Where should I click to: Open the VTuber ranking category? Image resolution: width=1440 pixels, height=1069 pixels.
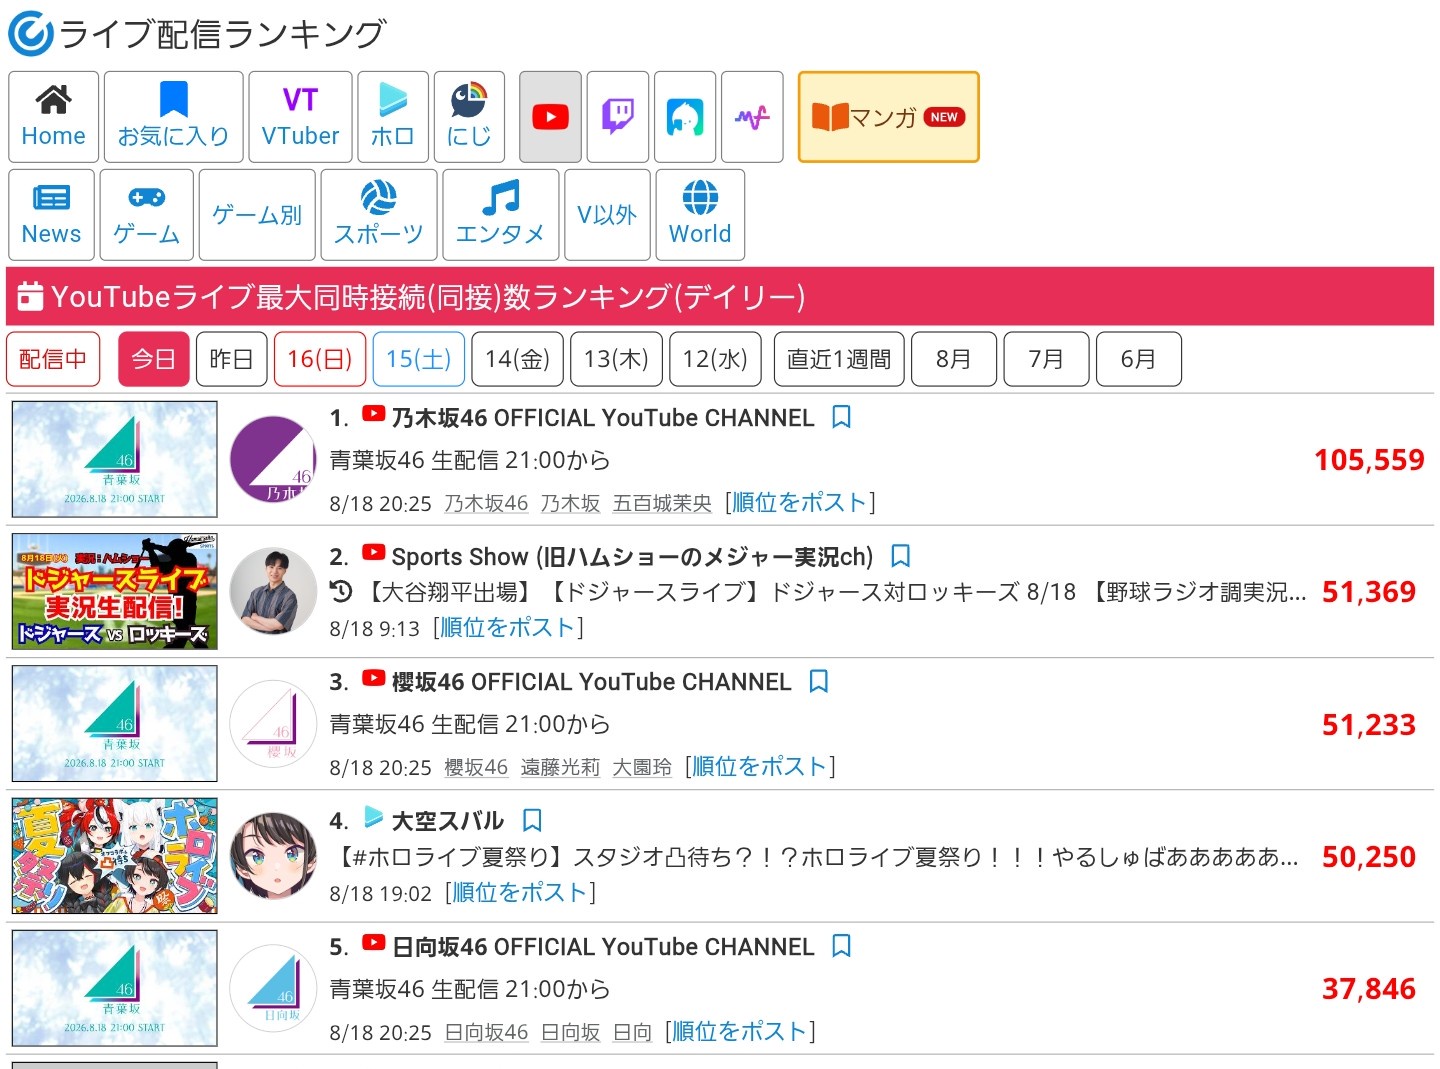(x=300, y=117)
